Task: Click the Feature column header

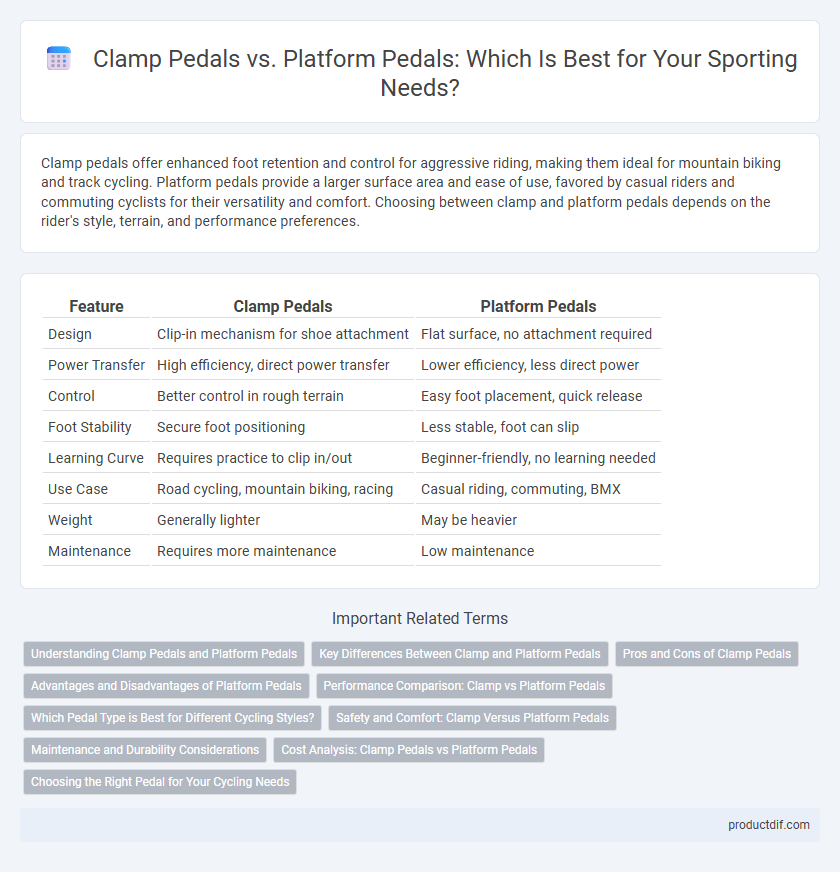Action: click(x=96, y=306)
